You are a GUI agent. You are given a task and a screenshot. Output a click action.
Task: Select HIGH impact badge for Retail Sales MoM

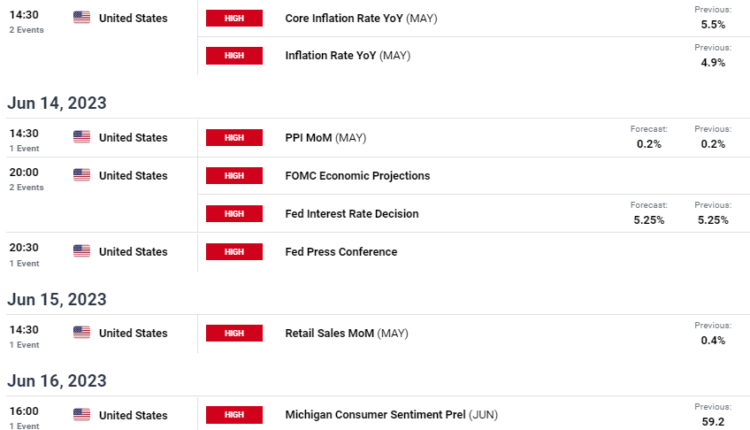click(x=233, y=333)
